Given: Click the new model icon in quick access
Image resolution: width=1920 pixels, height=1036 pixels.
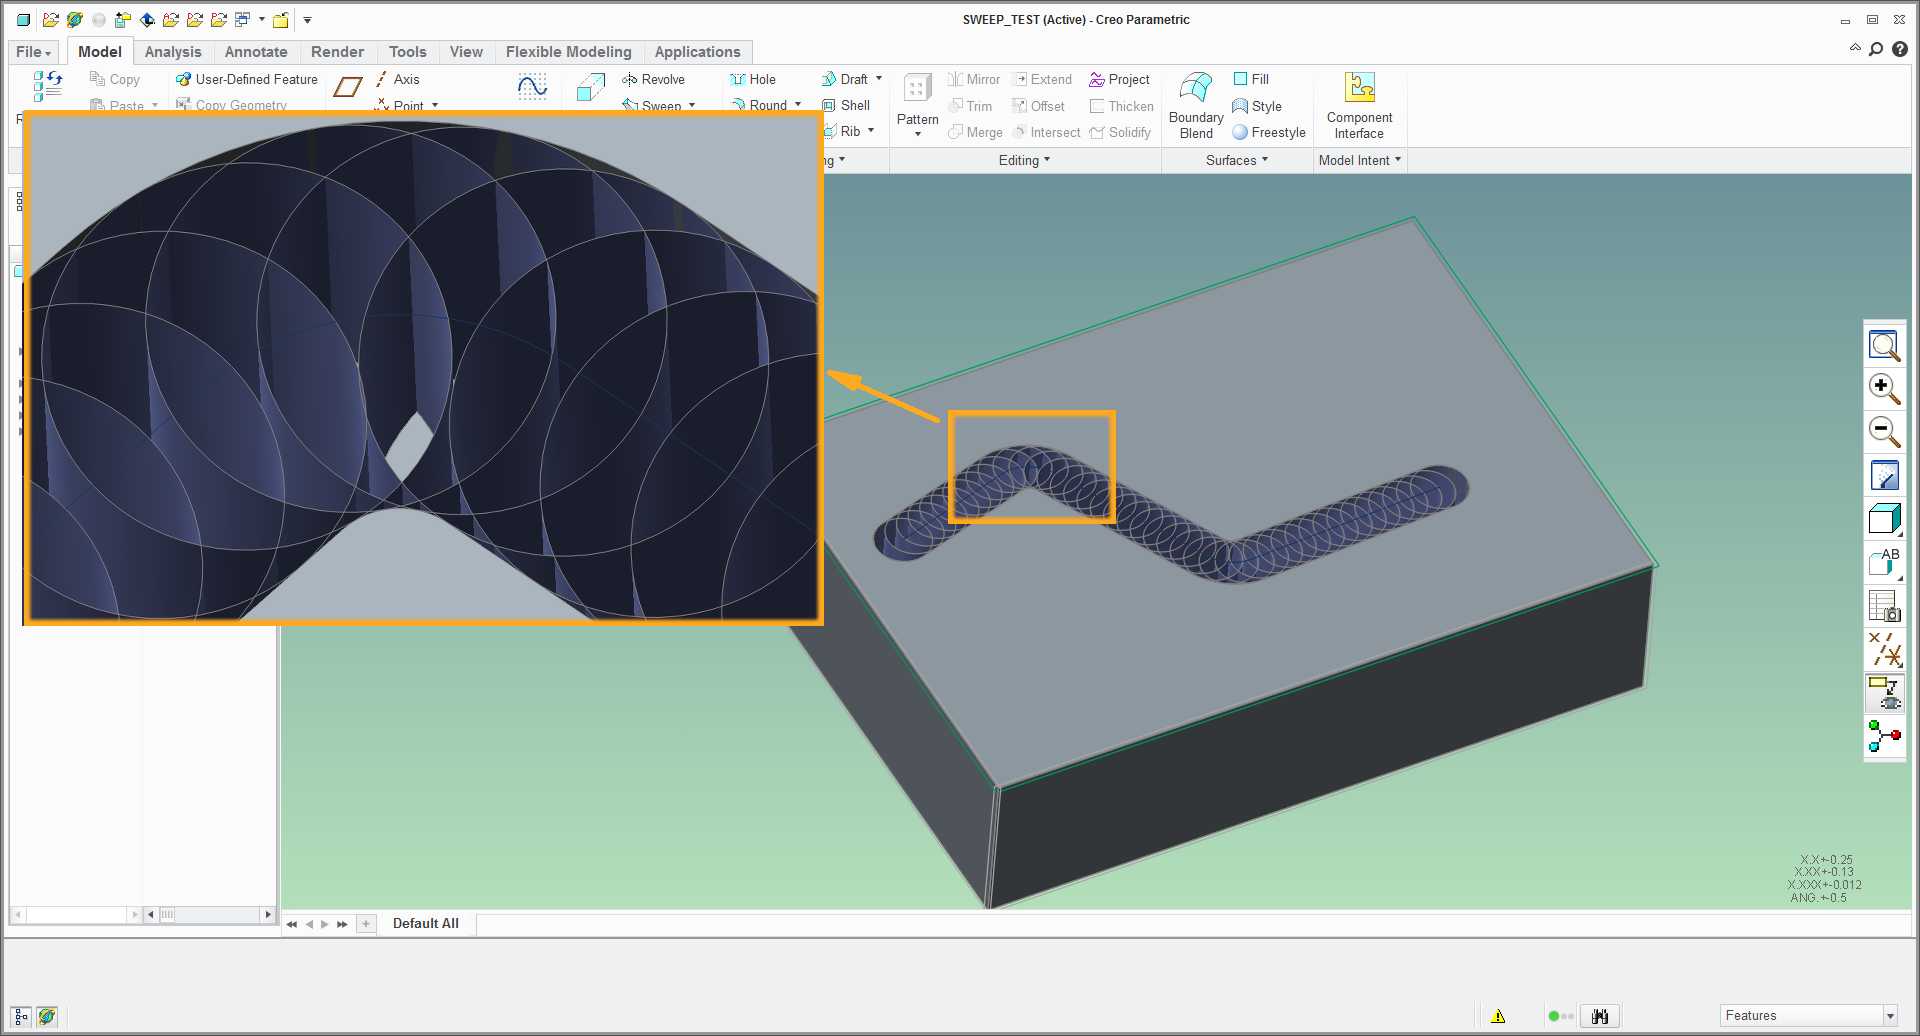Looking at the screenshot, I should click(x=23, y=19).
